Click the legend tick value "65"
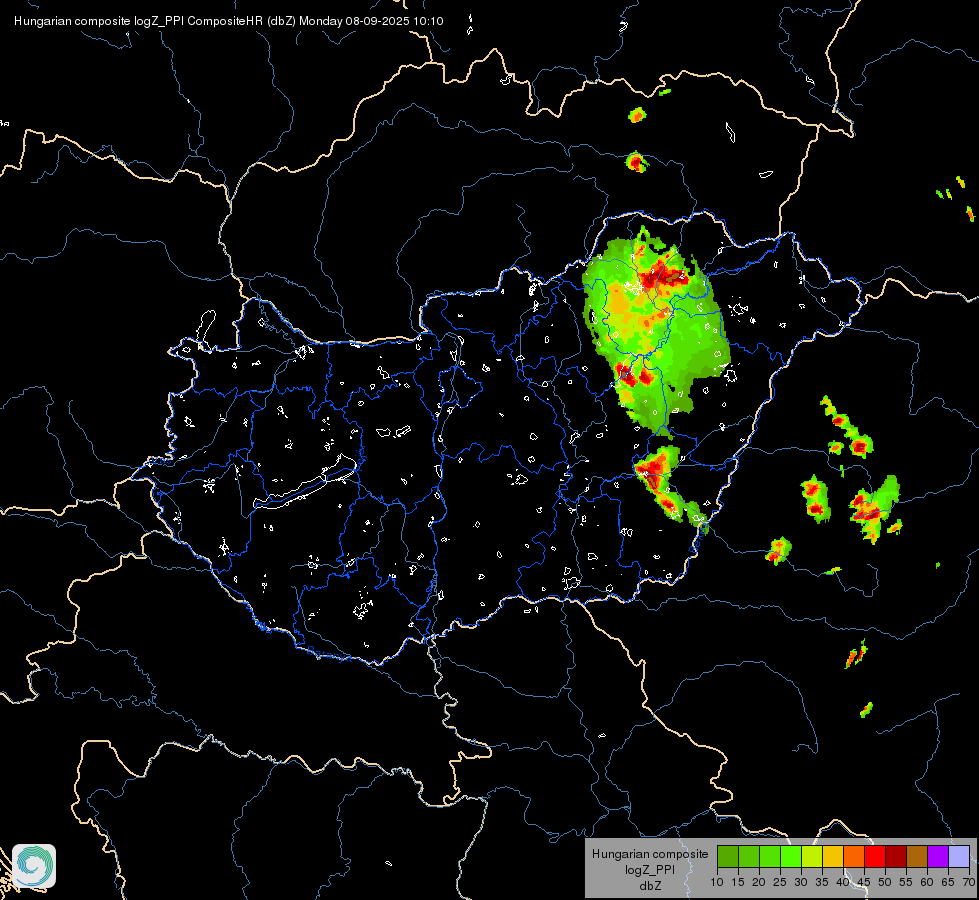This screenshot has height=900, width=979. tap(948, 883)
